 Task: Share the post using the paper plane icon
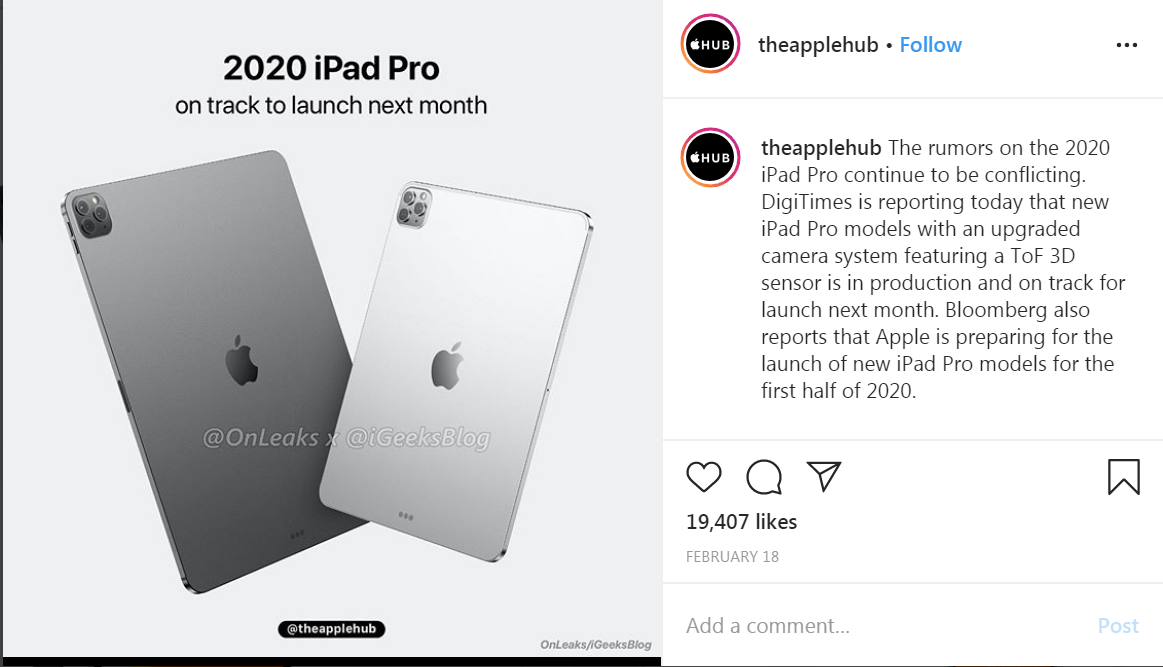[823, 476]
